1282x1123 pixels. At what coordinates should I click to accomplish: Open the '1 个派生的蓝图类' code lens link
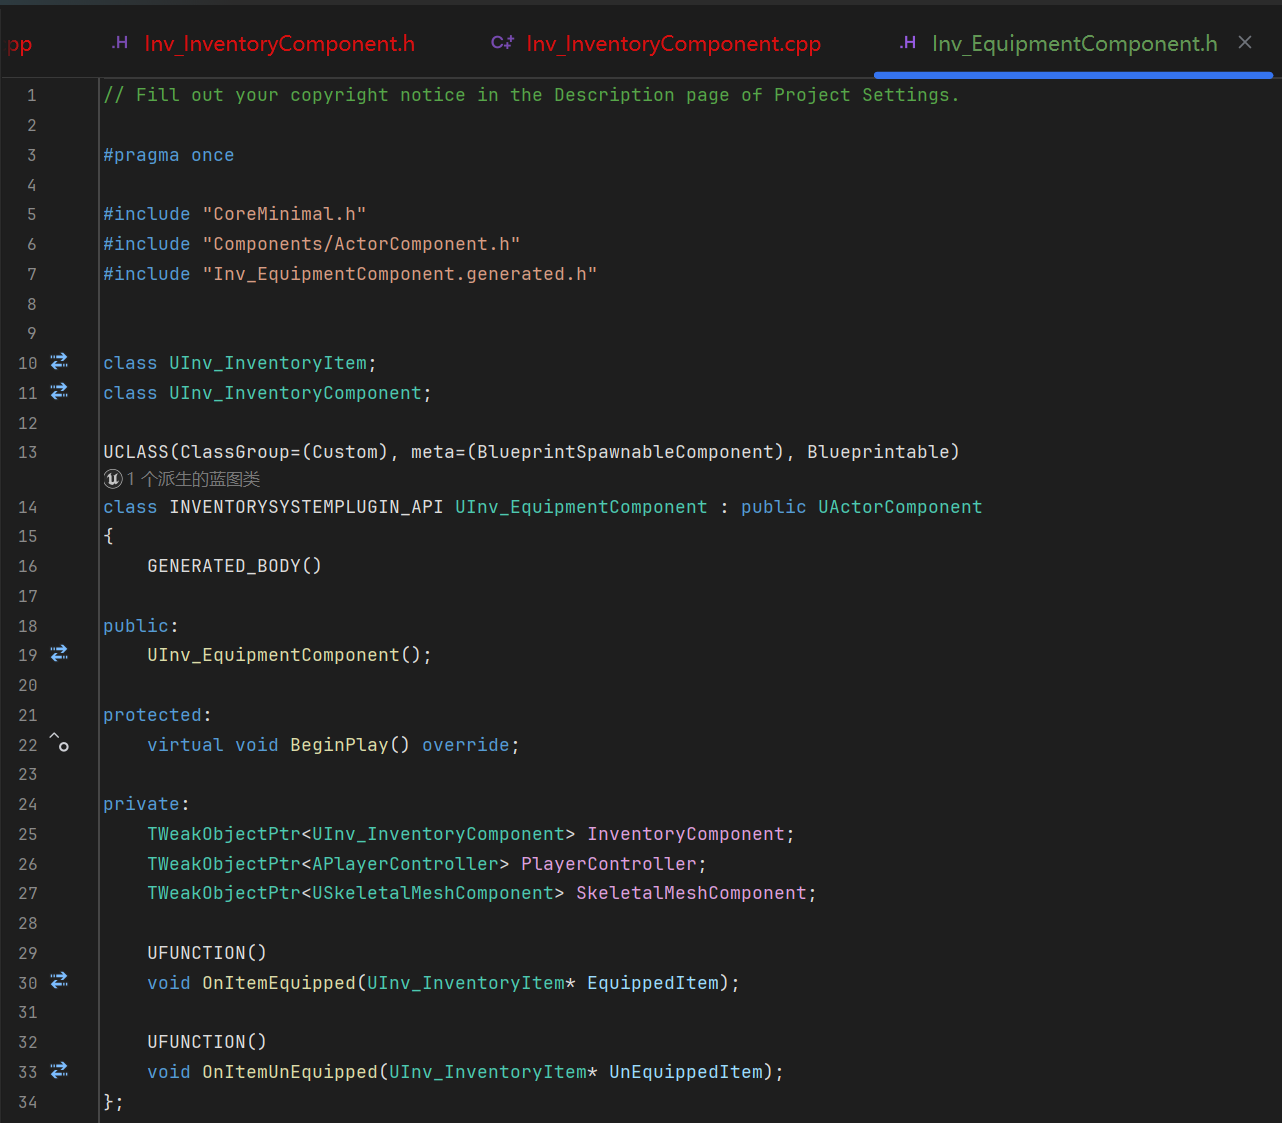coord(193,479)
